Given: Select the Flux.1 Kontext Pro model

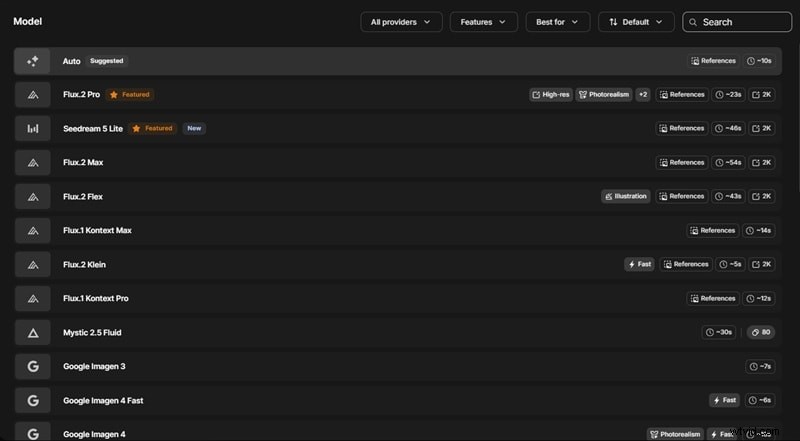Looking at the screenshot, I should click(96, 299).
